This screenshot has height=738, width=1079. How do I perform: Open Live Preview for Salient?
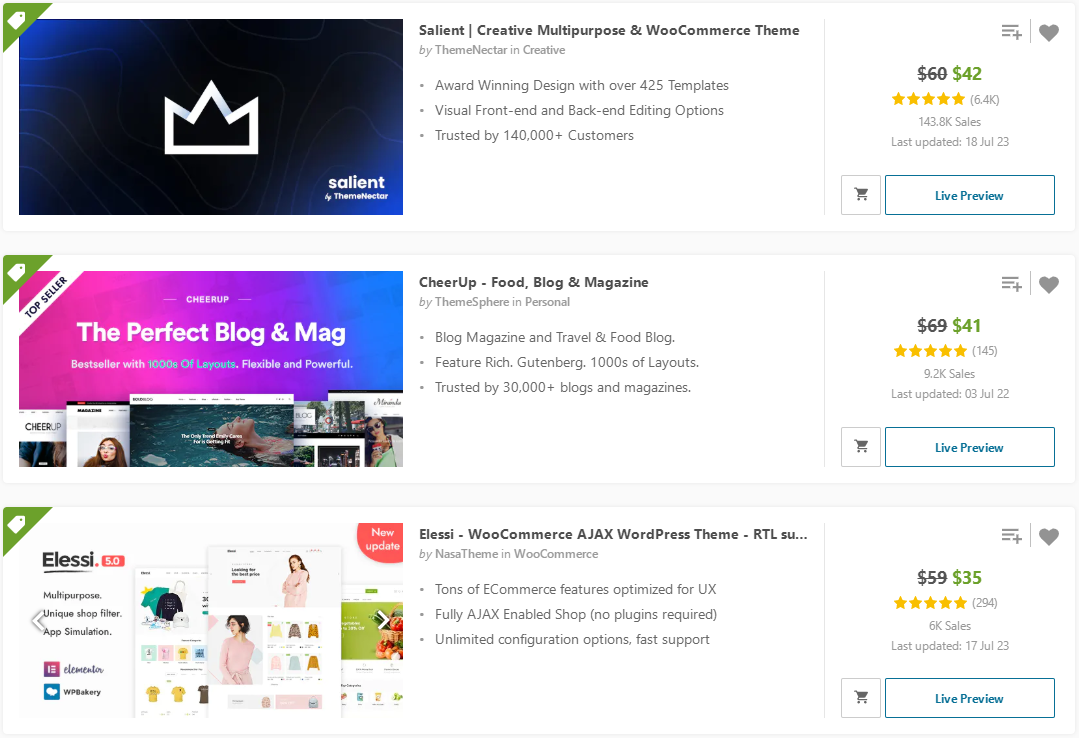coord(969,195)
